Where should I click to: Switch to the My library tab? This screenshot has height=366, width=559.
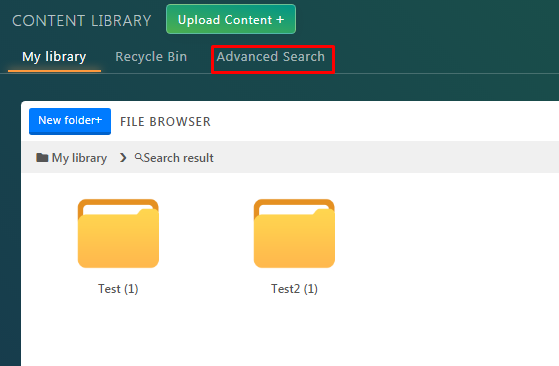click(54, 57)
